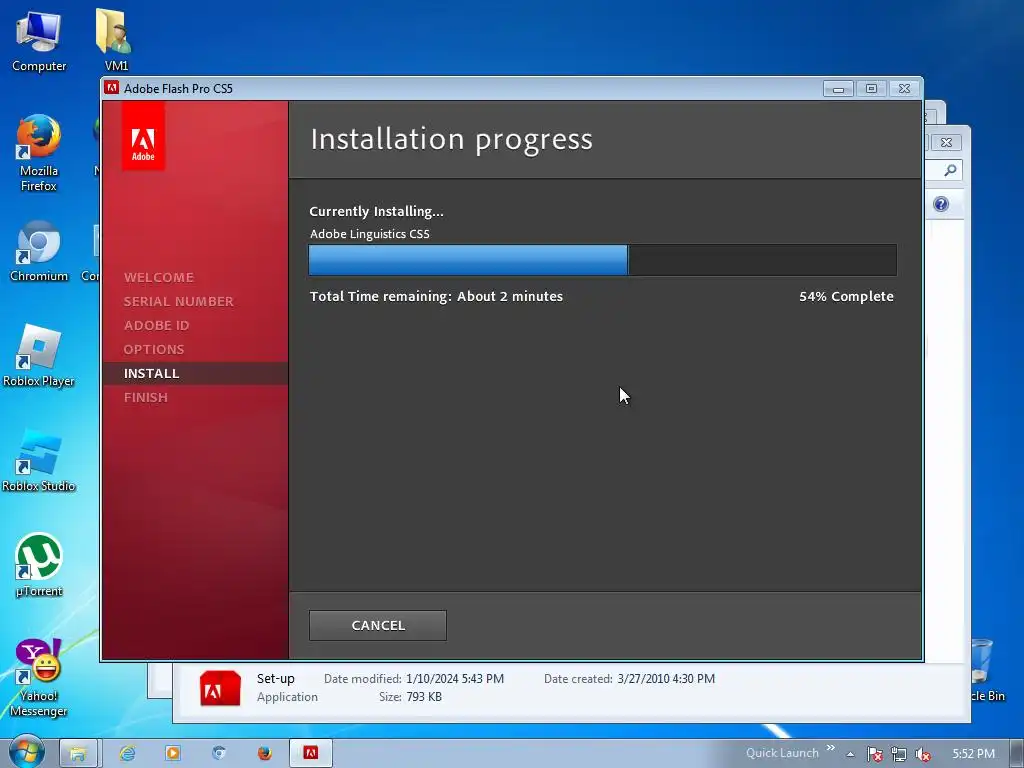Open Help in the background Explorer window
This screenshot has height=768, width=1024.
[x=941, y=204]
